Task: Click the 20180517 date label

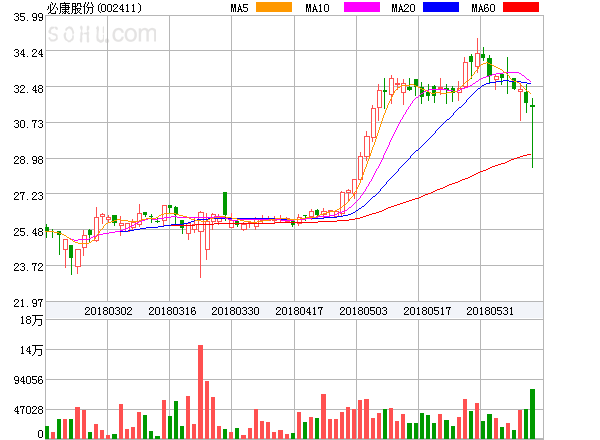Action: 427,311
